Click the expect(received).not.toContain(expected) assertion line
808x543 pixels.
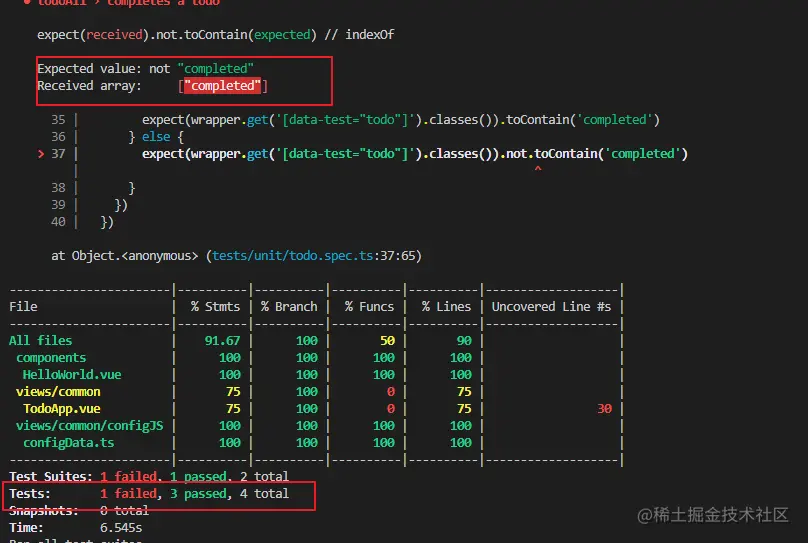tap(215, 35)
